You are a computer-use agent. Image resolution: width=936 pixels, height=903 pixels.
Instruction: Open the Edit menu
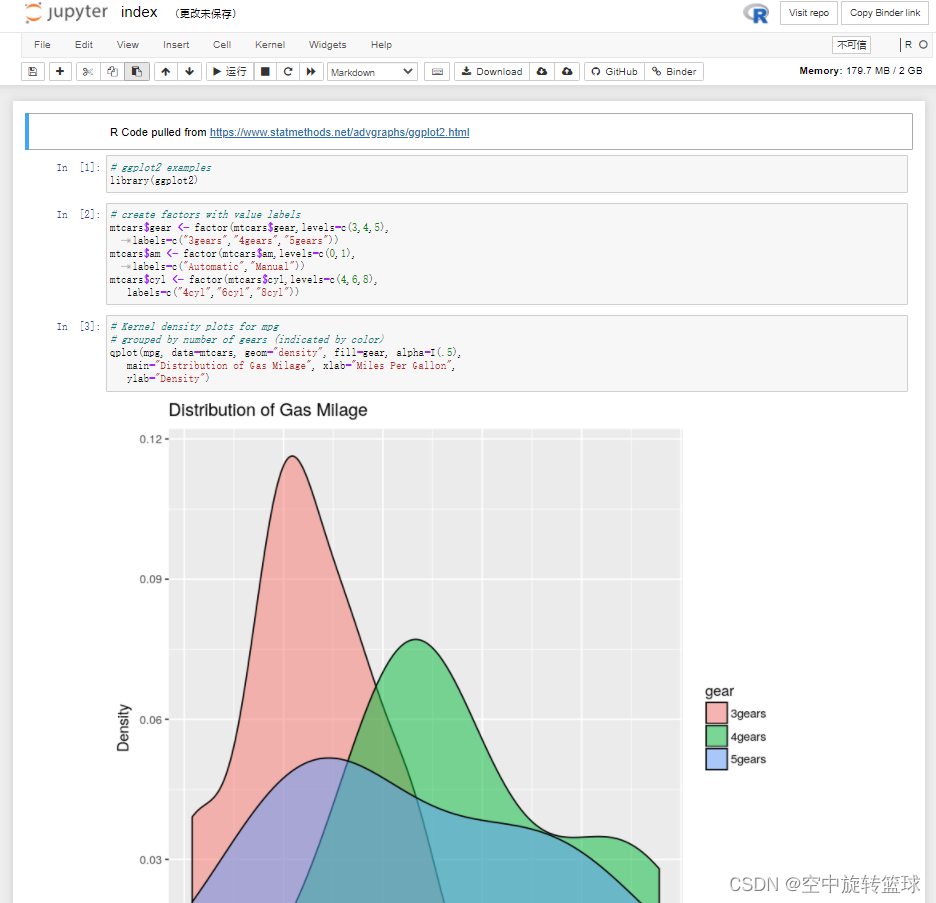[x=84, y=45]
